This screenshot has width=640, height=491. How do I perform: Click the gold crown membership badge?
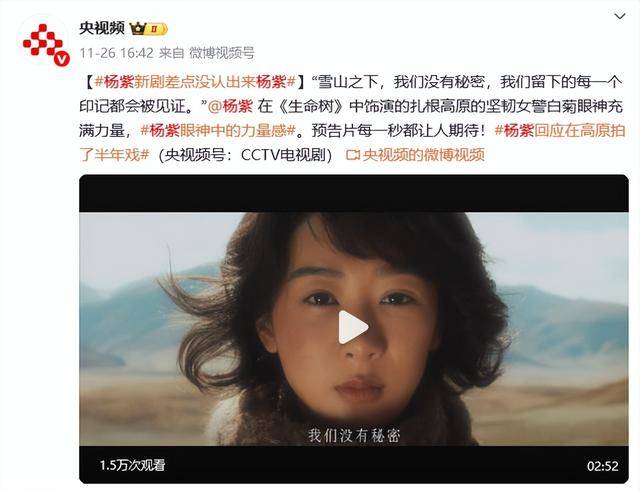pos(138,29)
